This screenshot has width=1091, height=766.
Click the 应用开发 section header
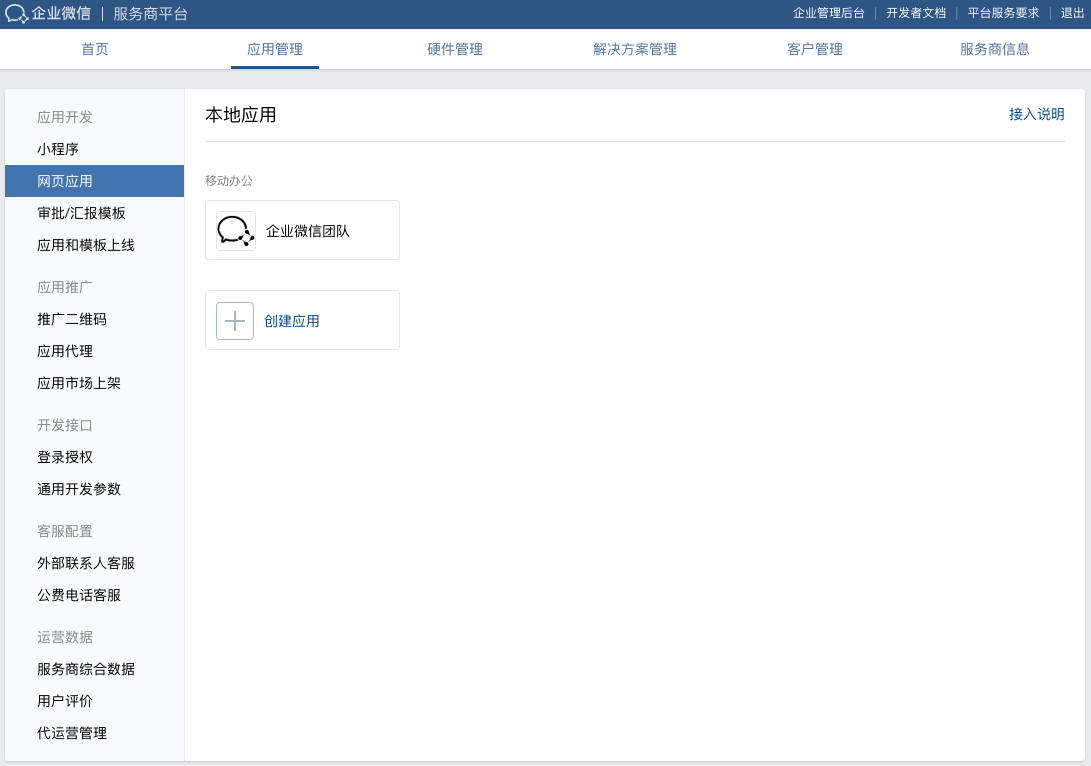tap(65, 117)
